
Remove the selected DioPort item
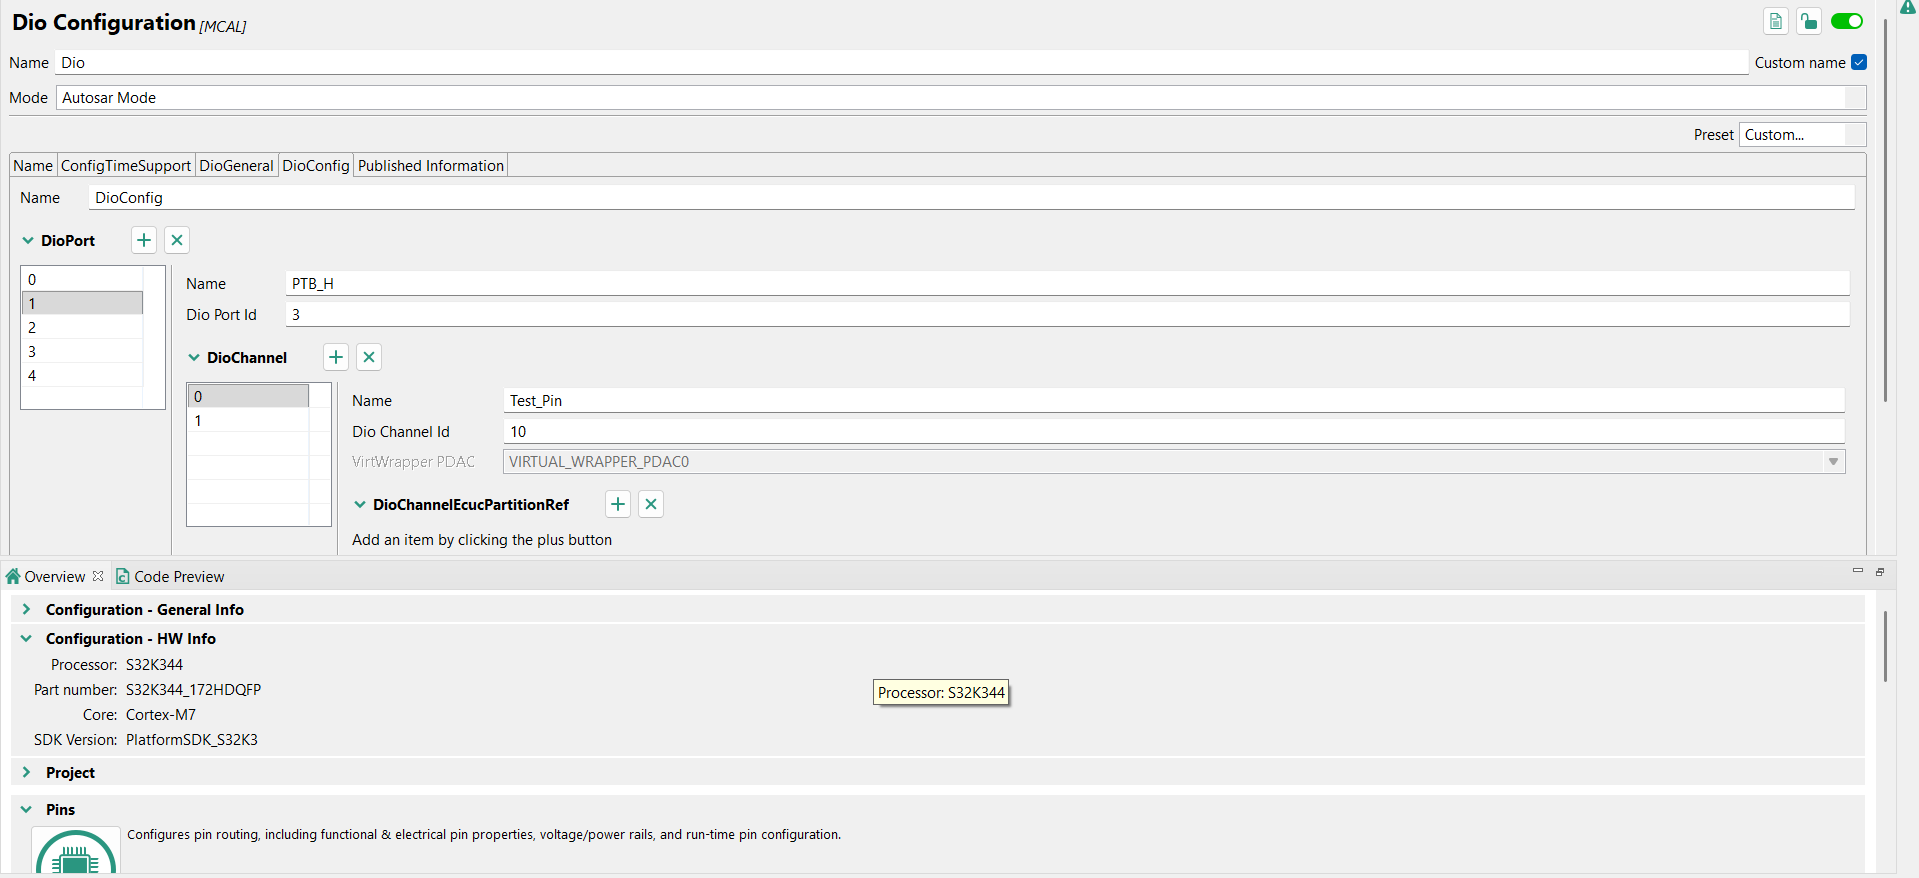tap(177, 240)
